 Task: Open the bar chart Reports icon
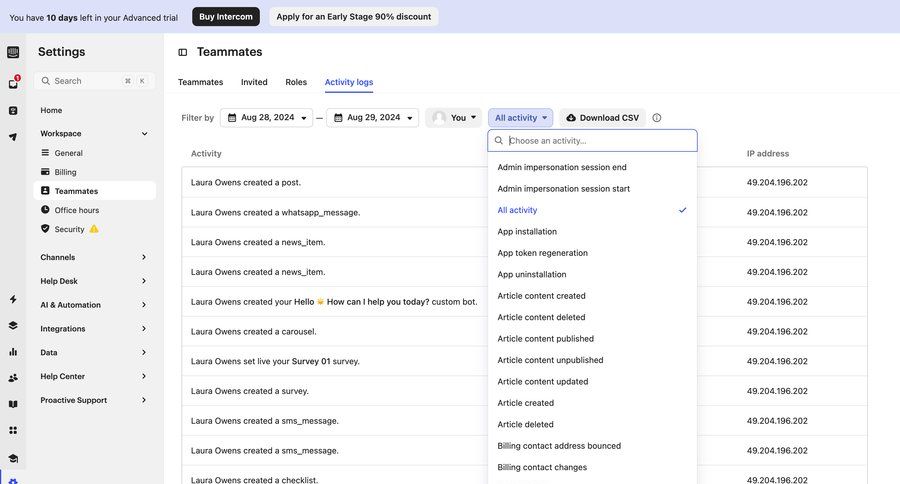[x=13, y=351]
